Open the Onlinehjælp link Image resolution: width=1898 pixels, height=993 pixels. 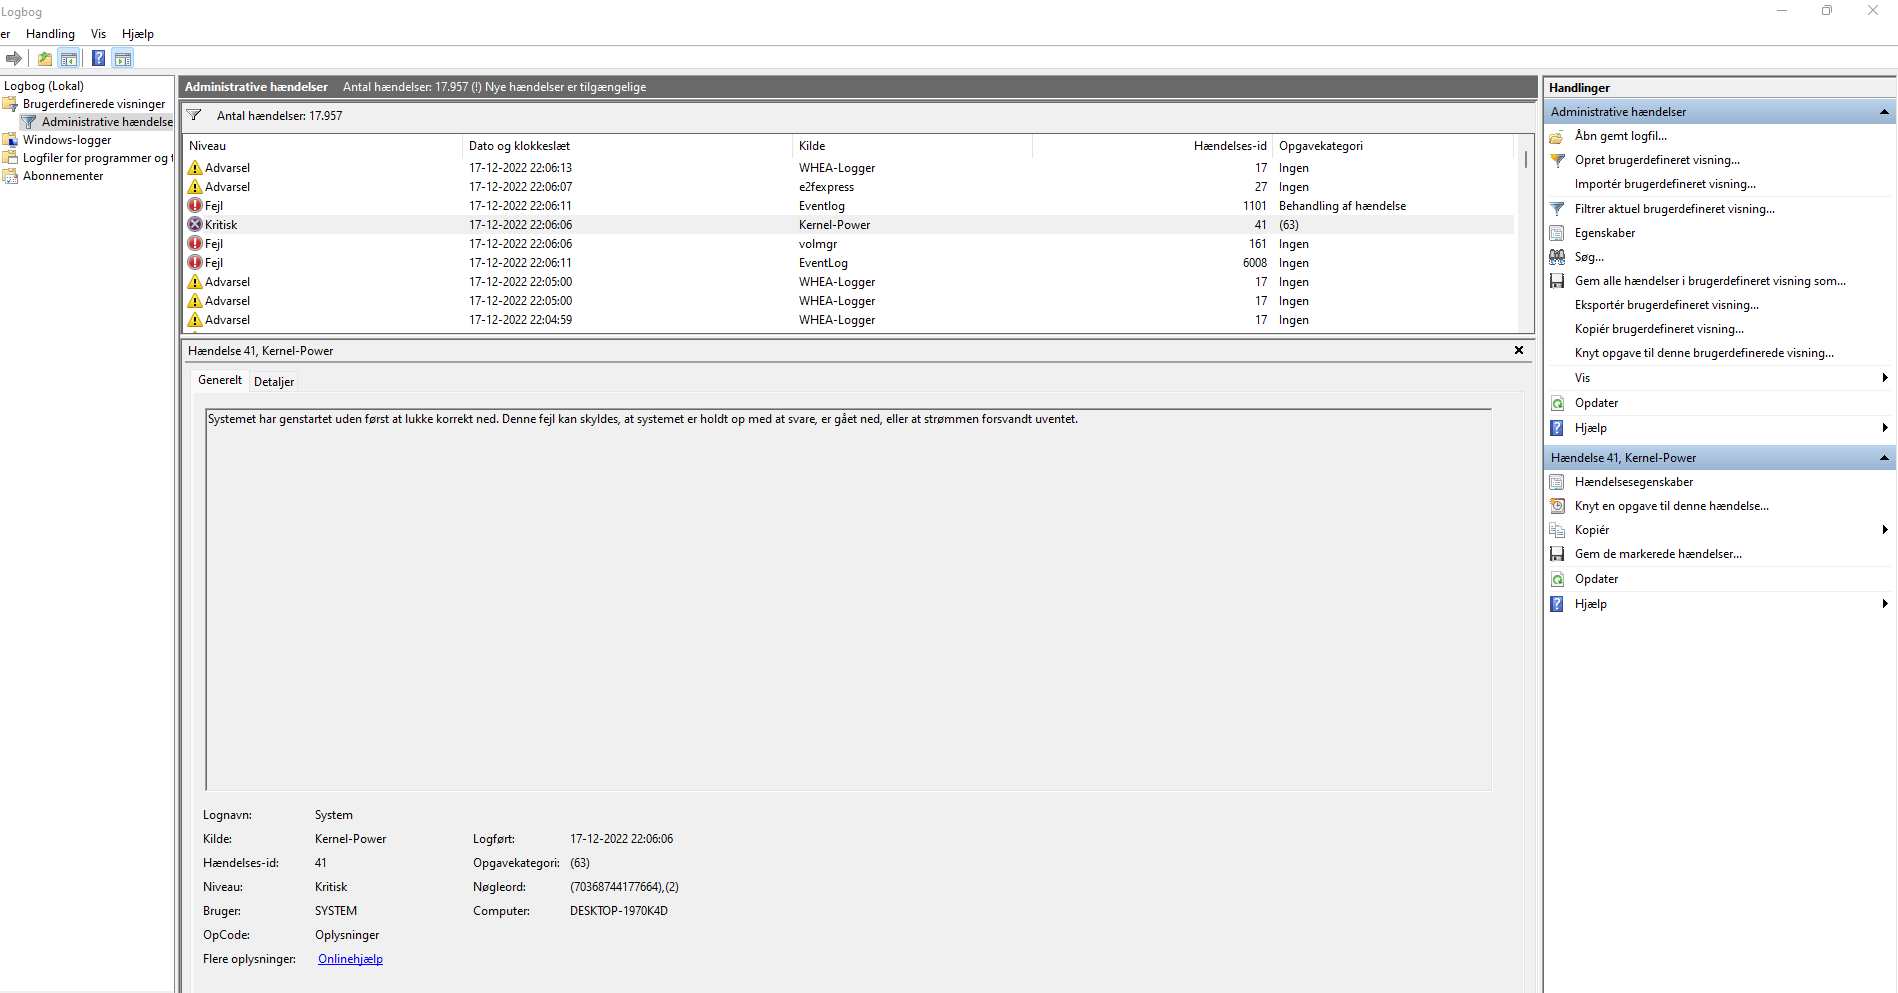[350, 959]
